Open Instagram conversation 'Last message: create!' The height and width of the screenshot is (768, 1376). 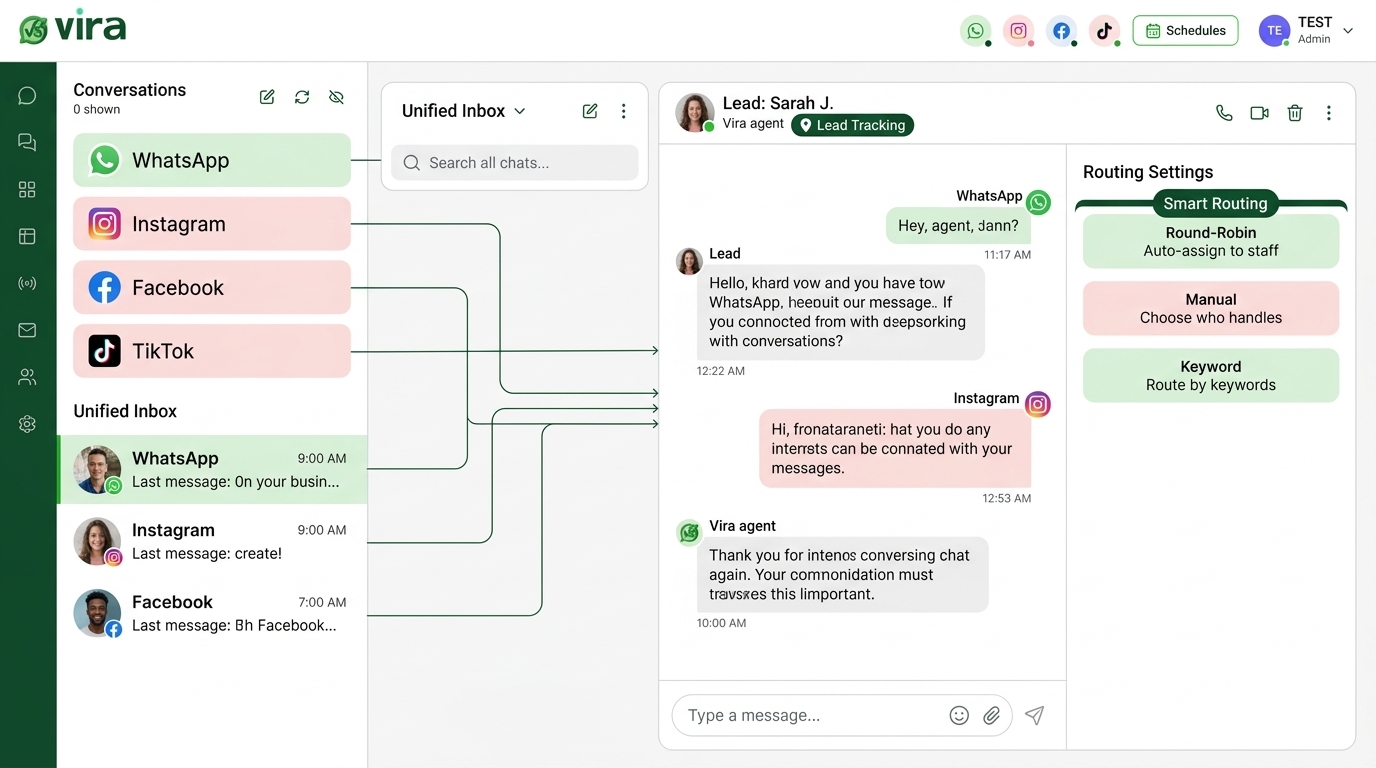212,541
